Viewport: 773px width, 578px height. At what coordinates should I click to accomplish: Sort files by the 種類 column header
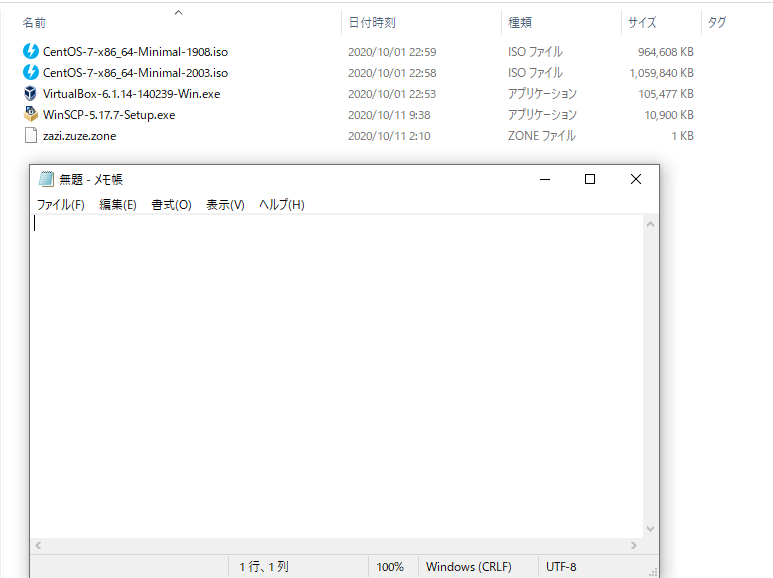520,23
